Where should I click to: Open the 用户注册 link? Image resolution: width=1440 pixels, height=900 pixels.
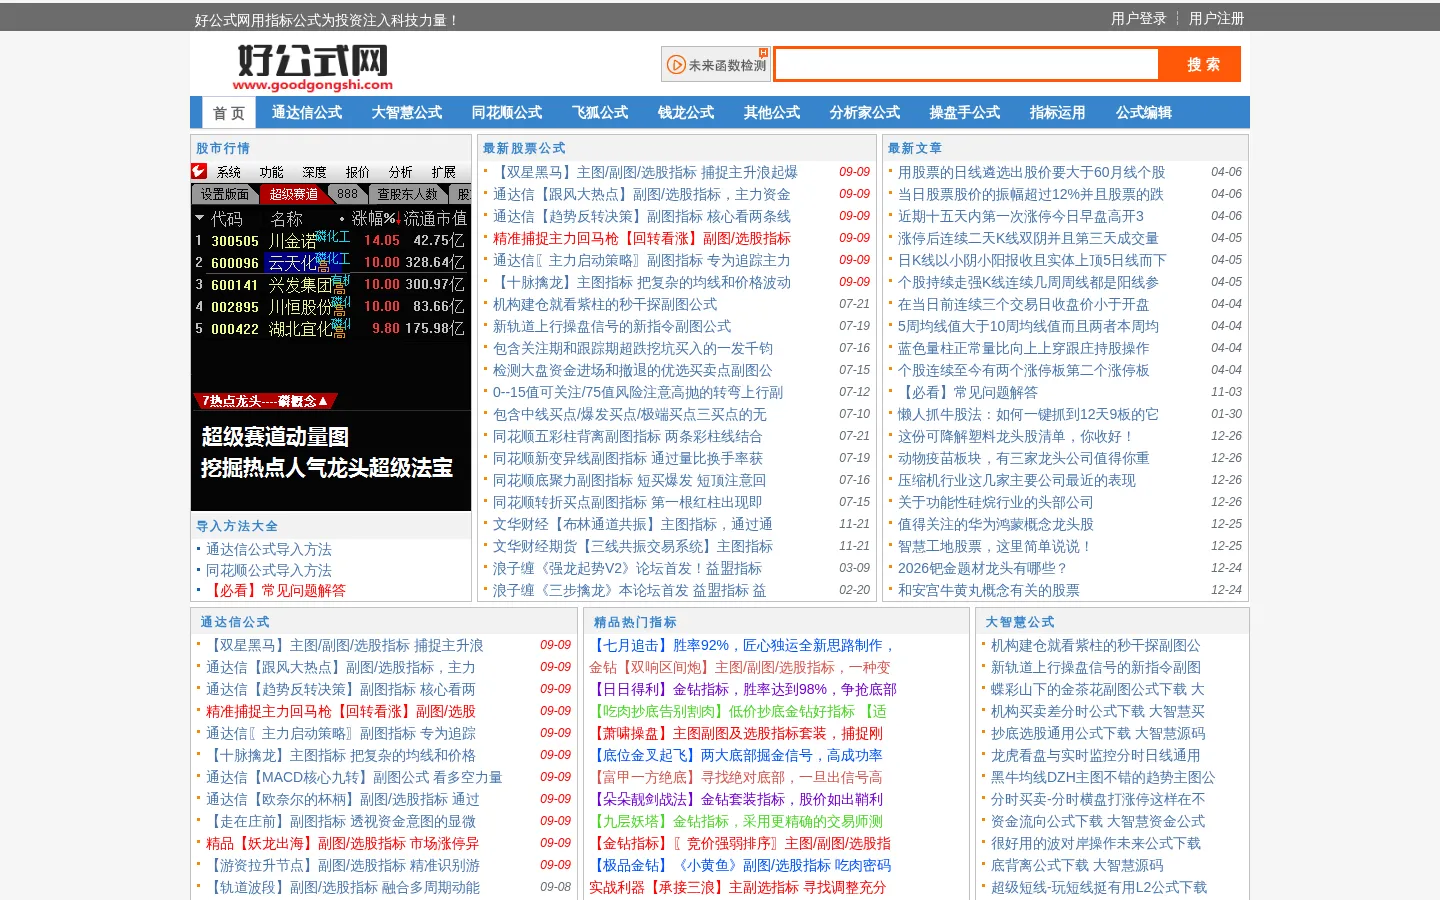pos(1216,18)
